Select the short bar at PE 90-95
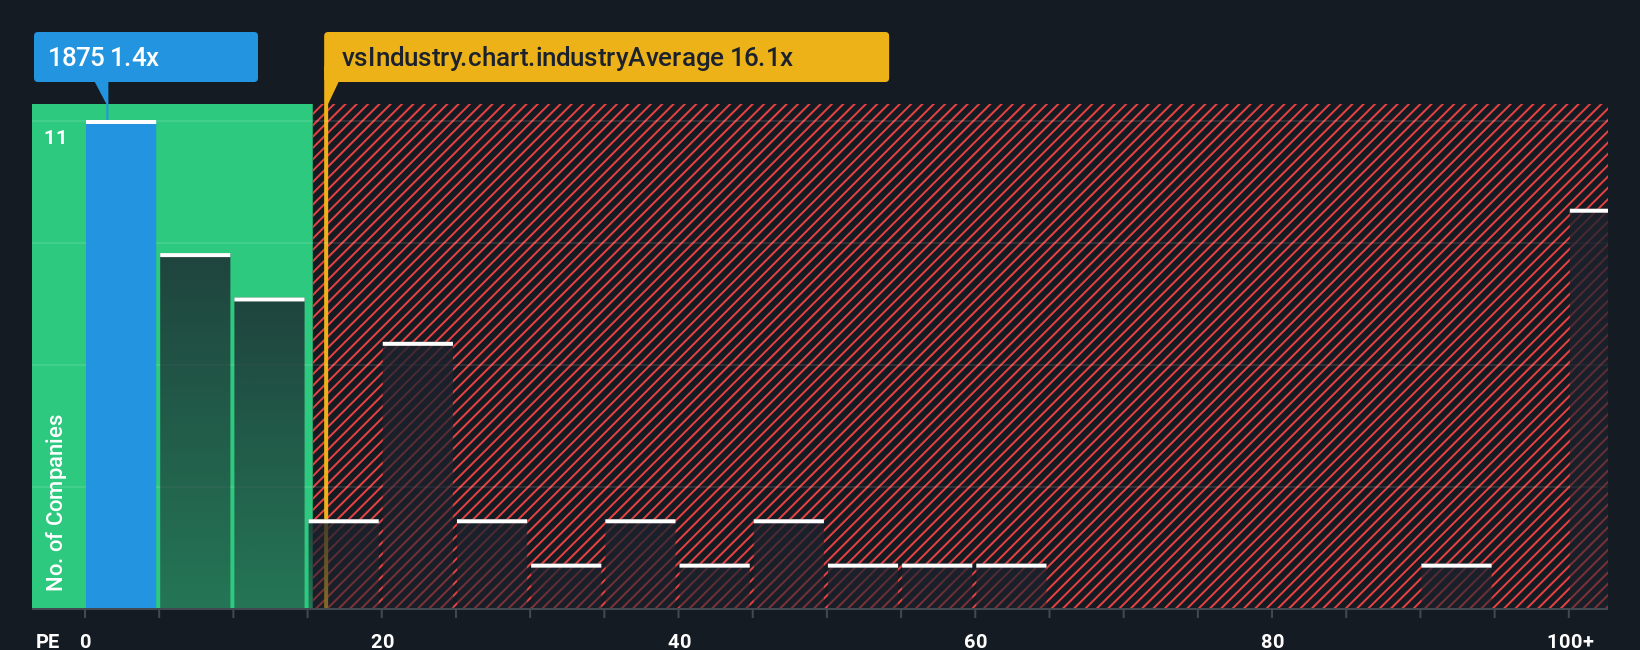The width and height of the screenshot is (1640, 650). click(1456, 586)
